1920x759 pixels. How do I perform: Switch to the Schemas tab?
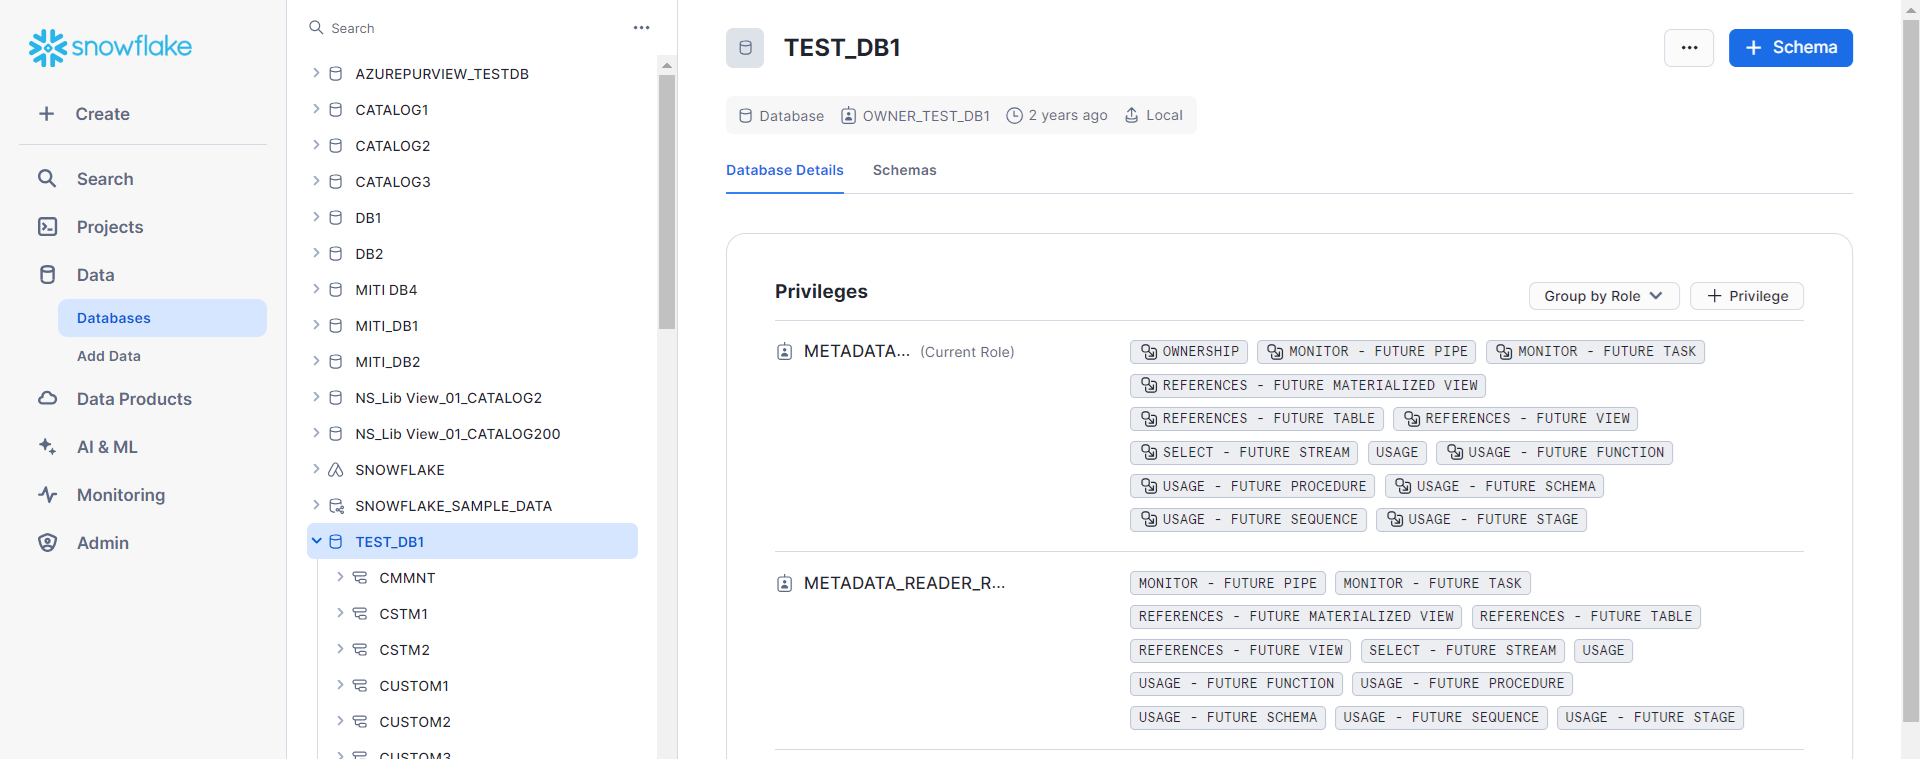coord(904,170)
